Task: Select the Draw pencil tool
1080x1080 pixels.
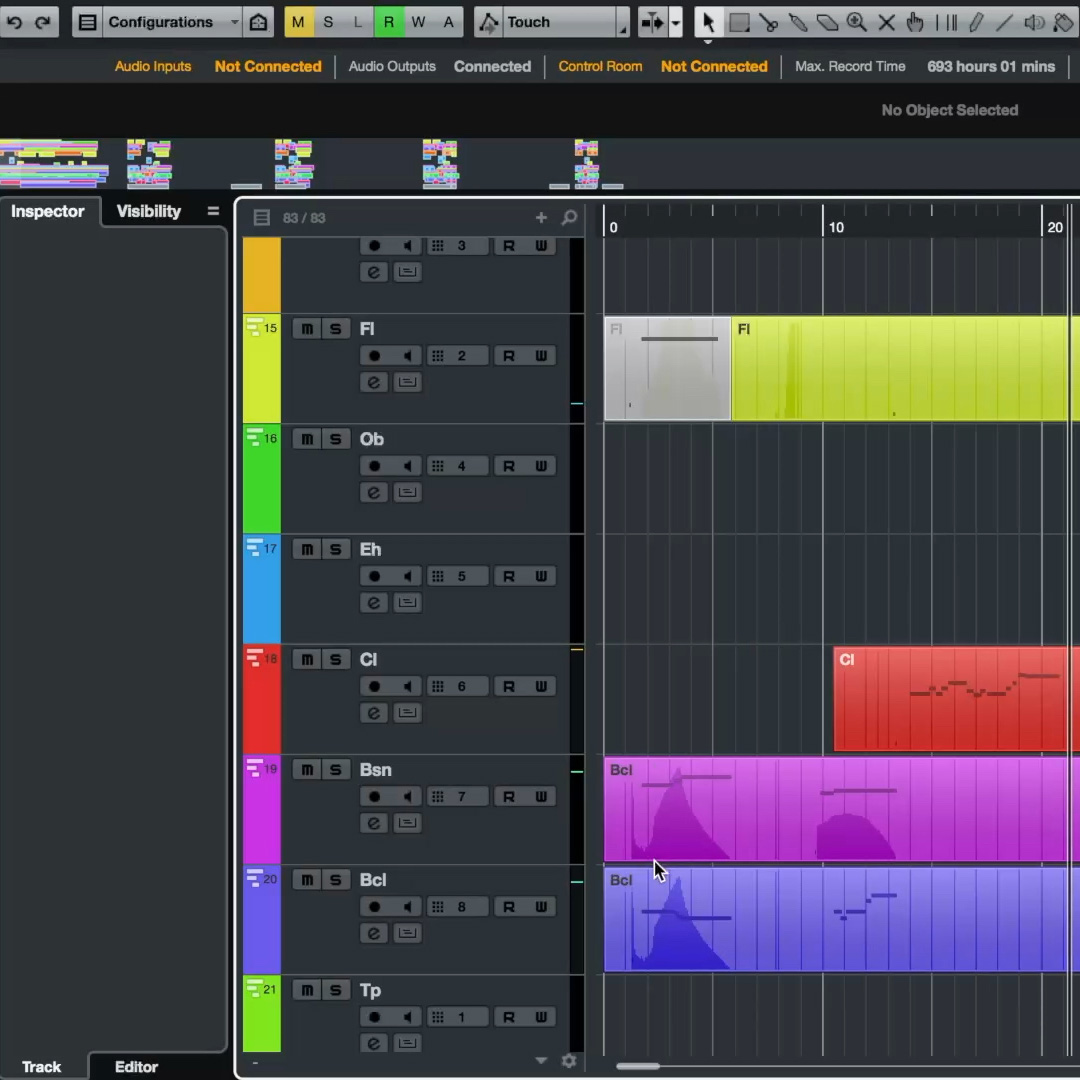Action: 975,22
